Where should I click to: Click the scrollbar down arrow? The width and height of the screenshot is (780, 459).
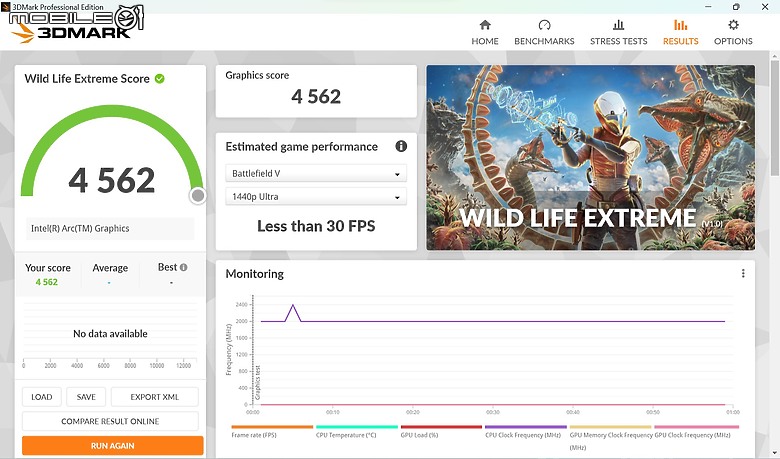775,454
